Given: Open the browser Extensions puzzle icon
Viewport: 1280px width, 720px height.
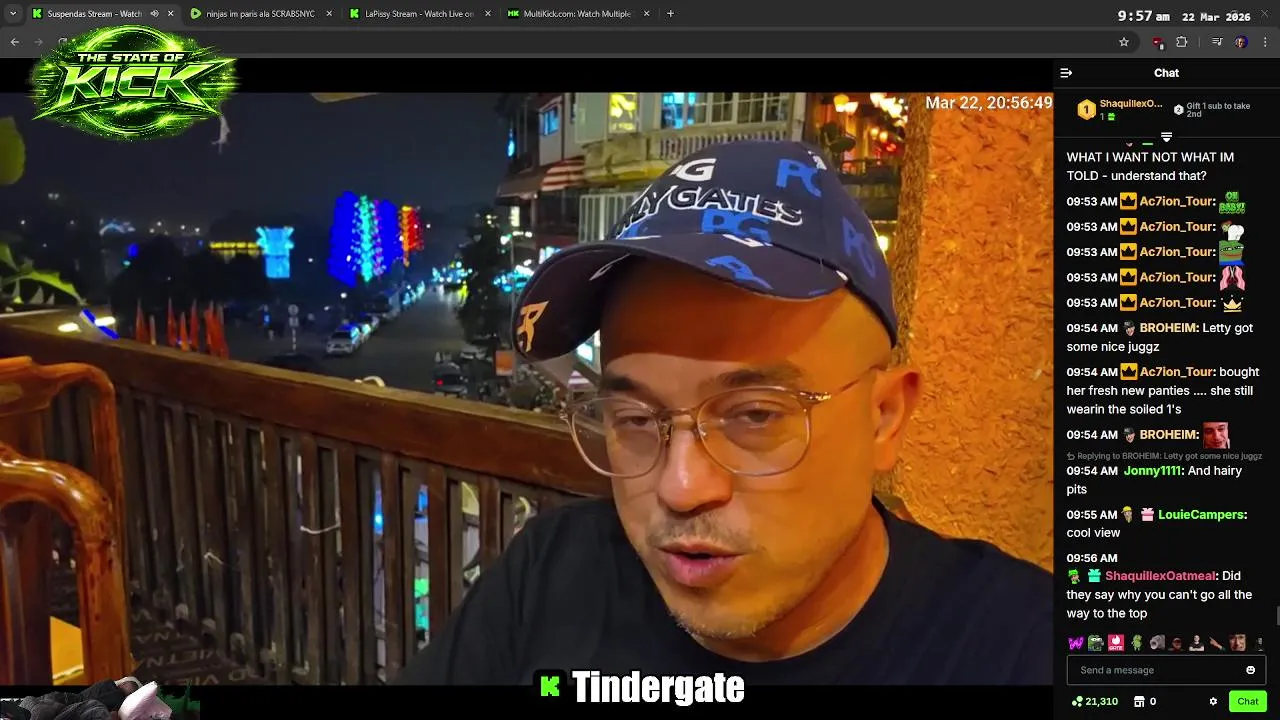Looking at the screenshot, I should click(x=1181, y=42).
